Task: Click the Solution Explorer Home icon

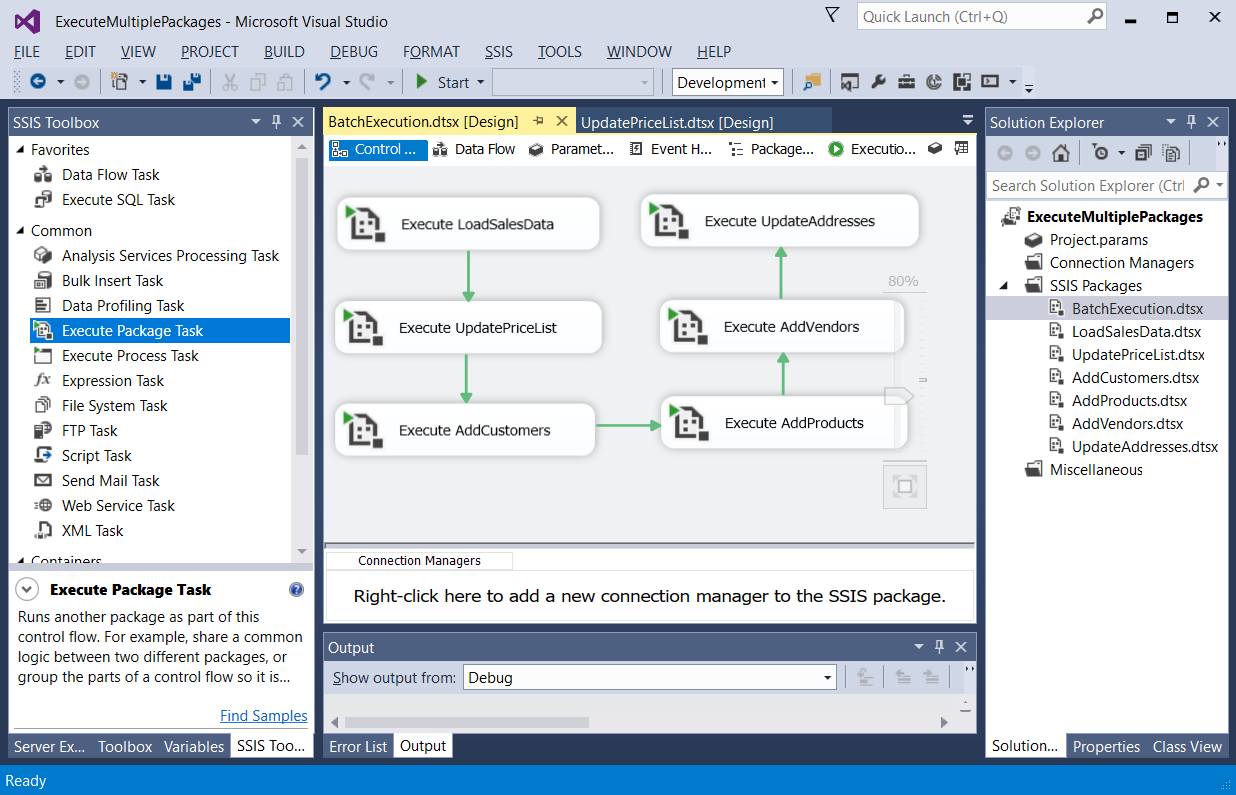Action: (1061, 153)
